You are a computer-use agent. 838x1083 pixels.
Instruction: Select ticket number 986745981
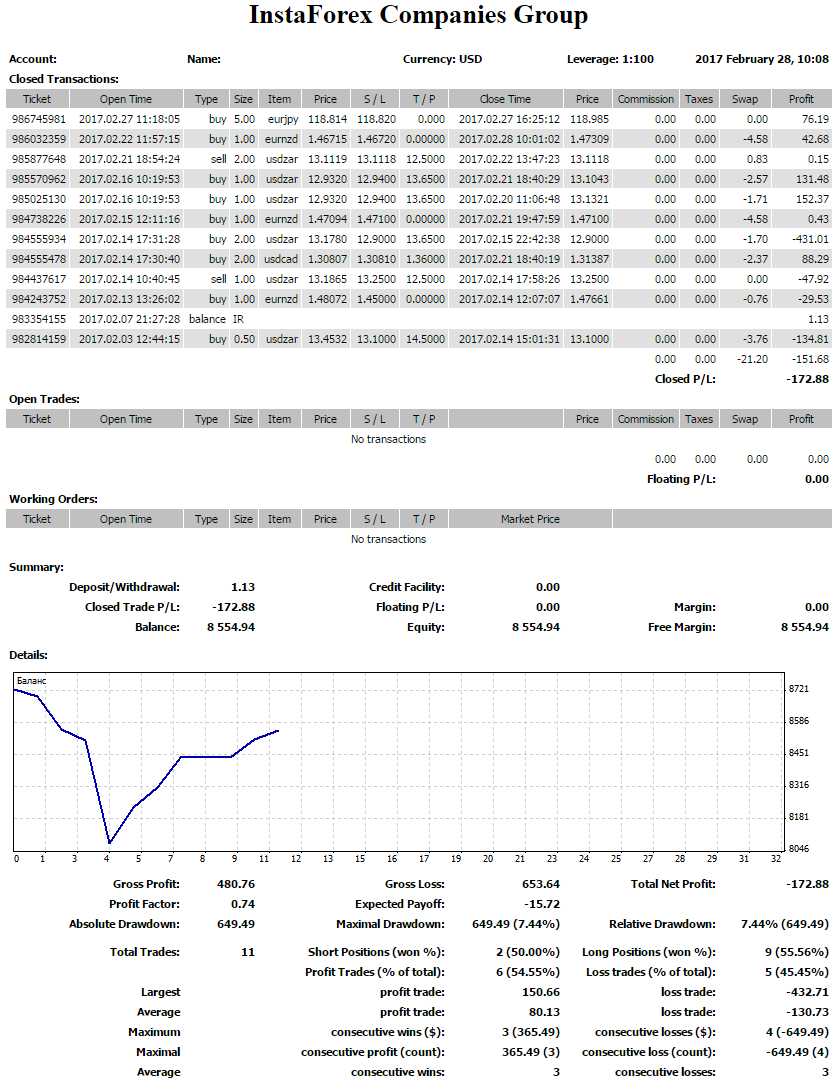pyautogui.click(x=39, y=119)
